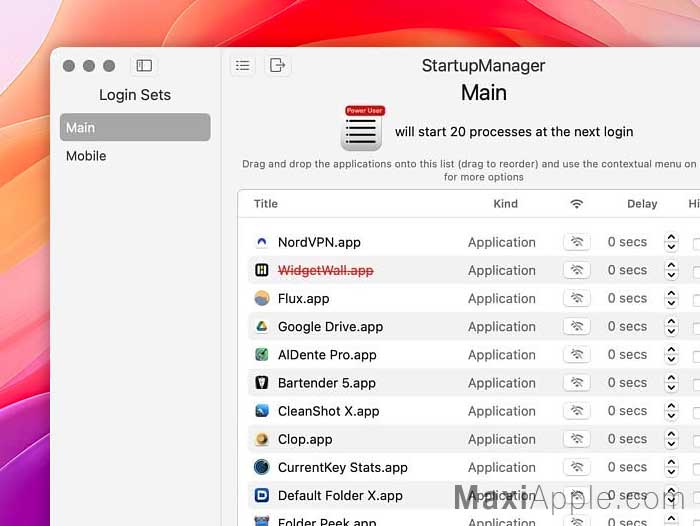Select the Google Drive.app title
This screenshot has width=700, height=526.
coord(330,326)
